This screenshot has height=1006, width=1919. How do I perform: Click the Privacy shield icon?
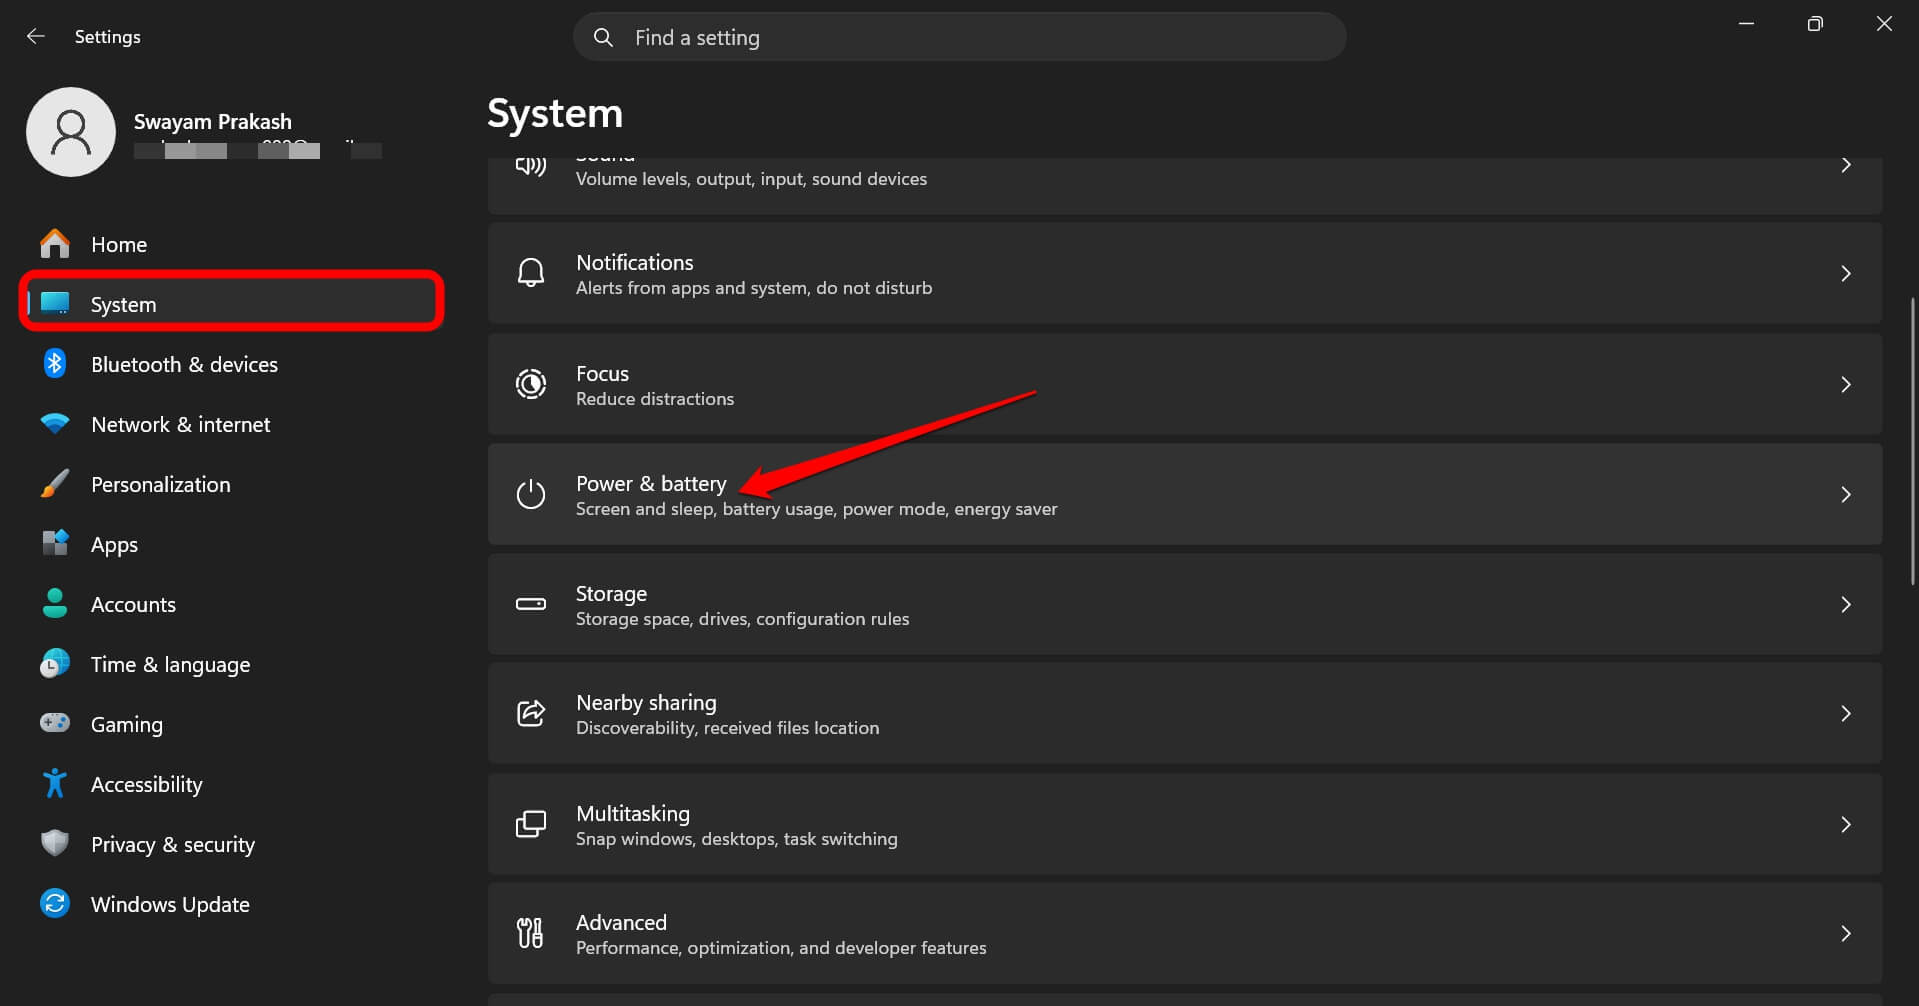[55, 843]
